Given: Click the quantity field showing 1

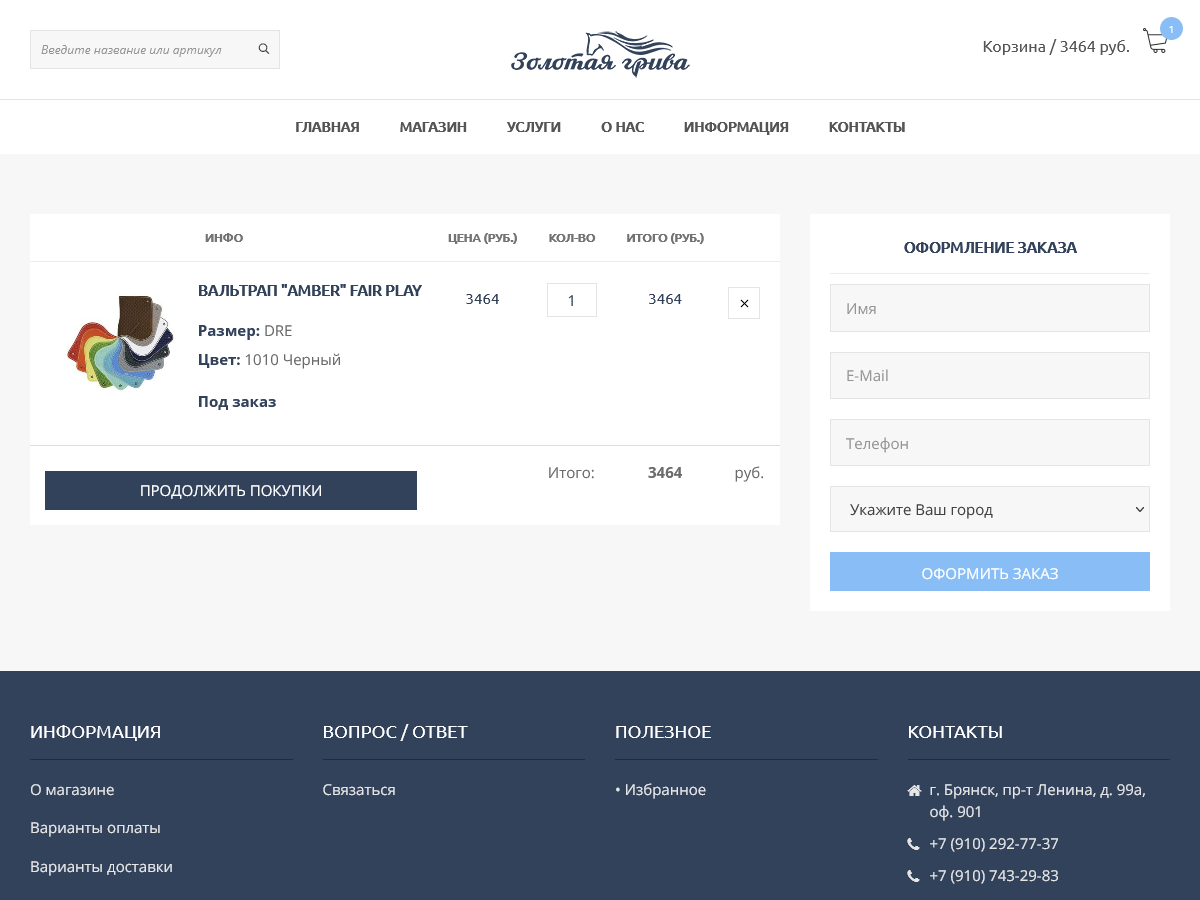Looking at the screenshot, I should point(572,300).
